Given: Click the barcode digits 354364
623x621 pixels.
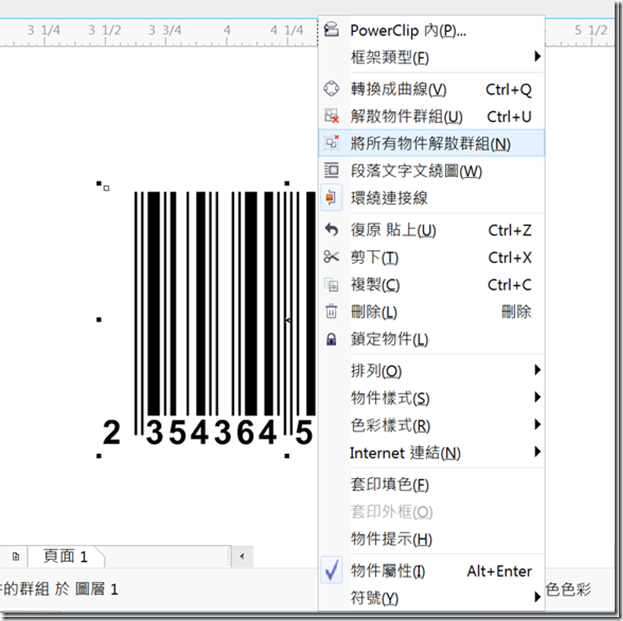Looking at the screenshot, I should pos(211,432).
